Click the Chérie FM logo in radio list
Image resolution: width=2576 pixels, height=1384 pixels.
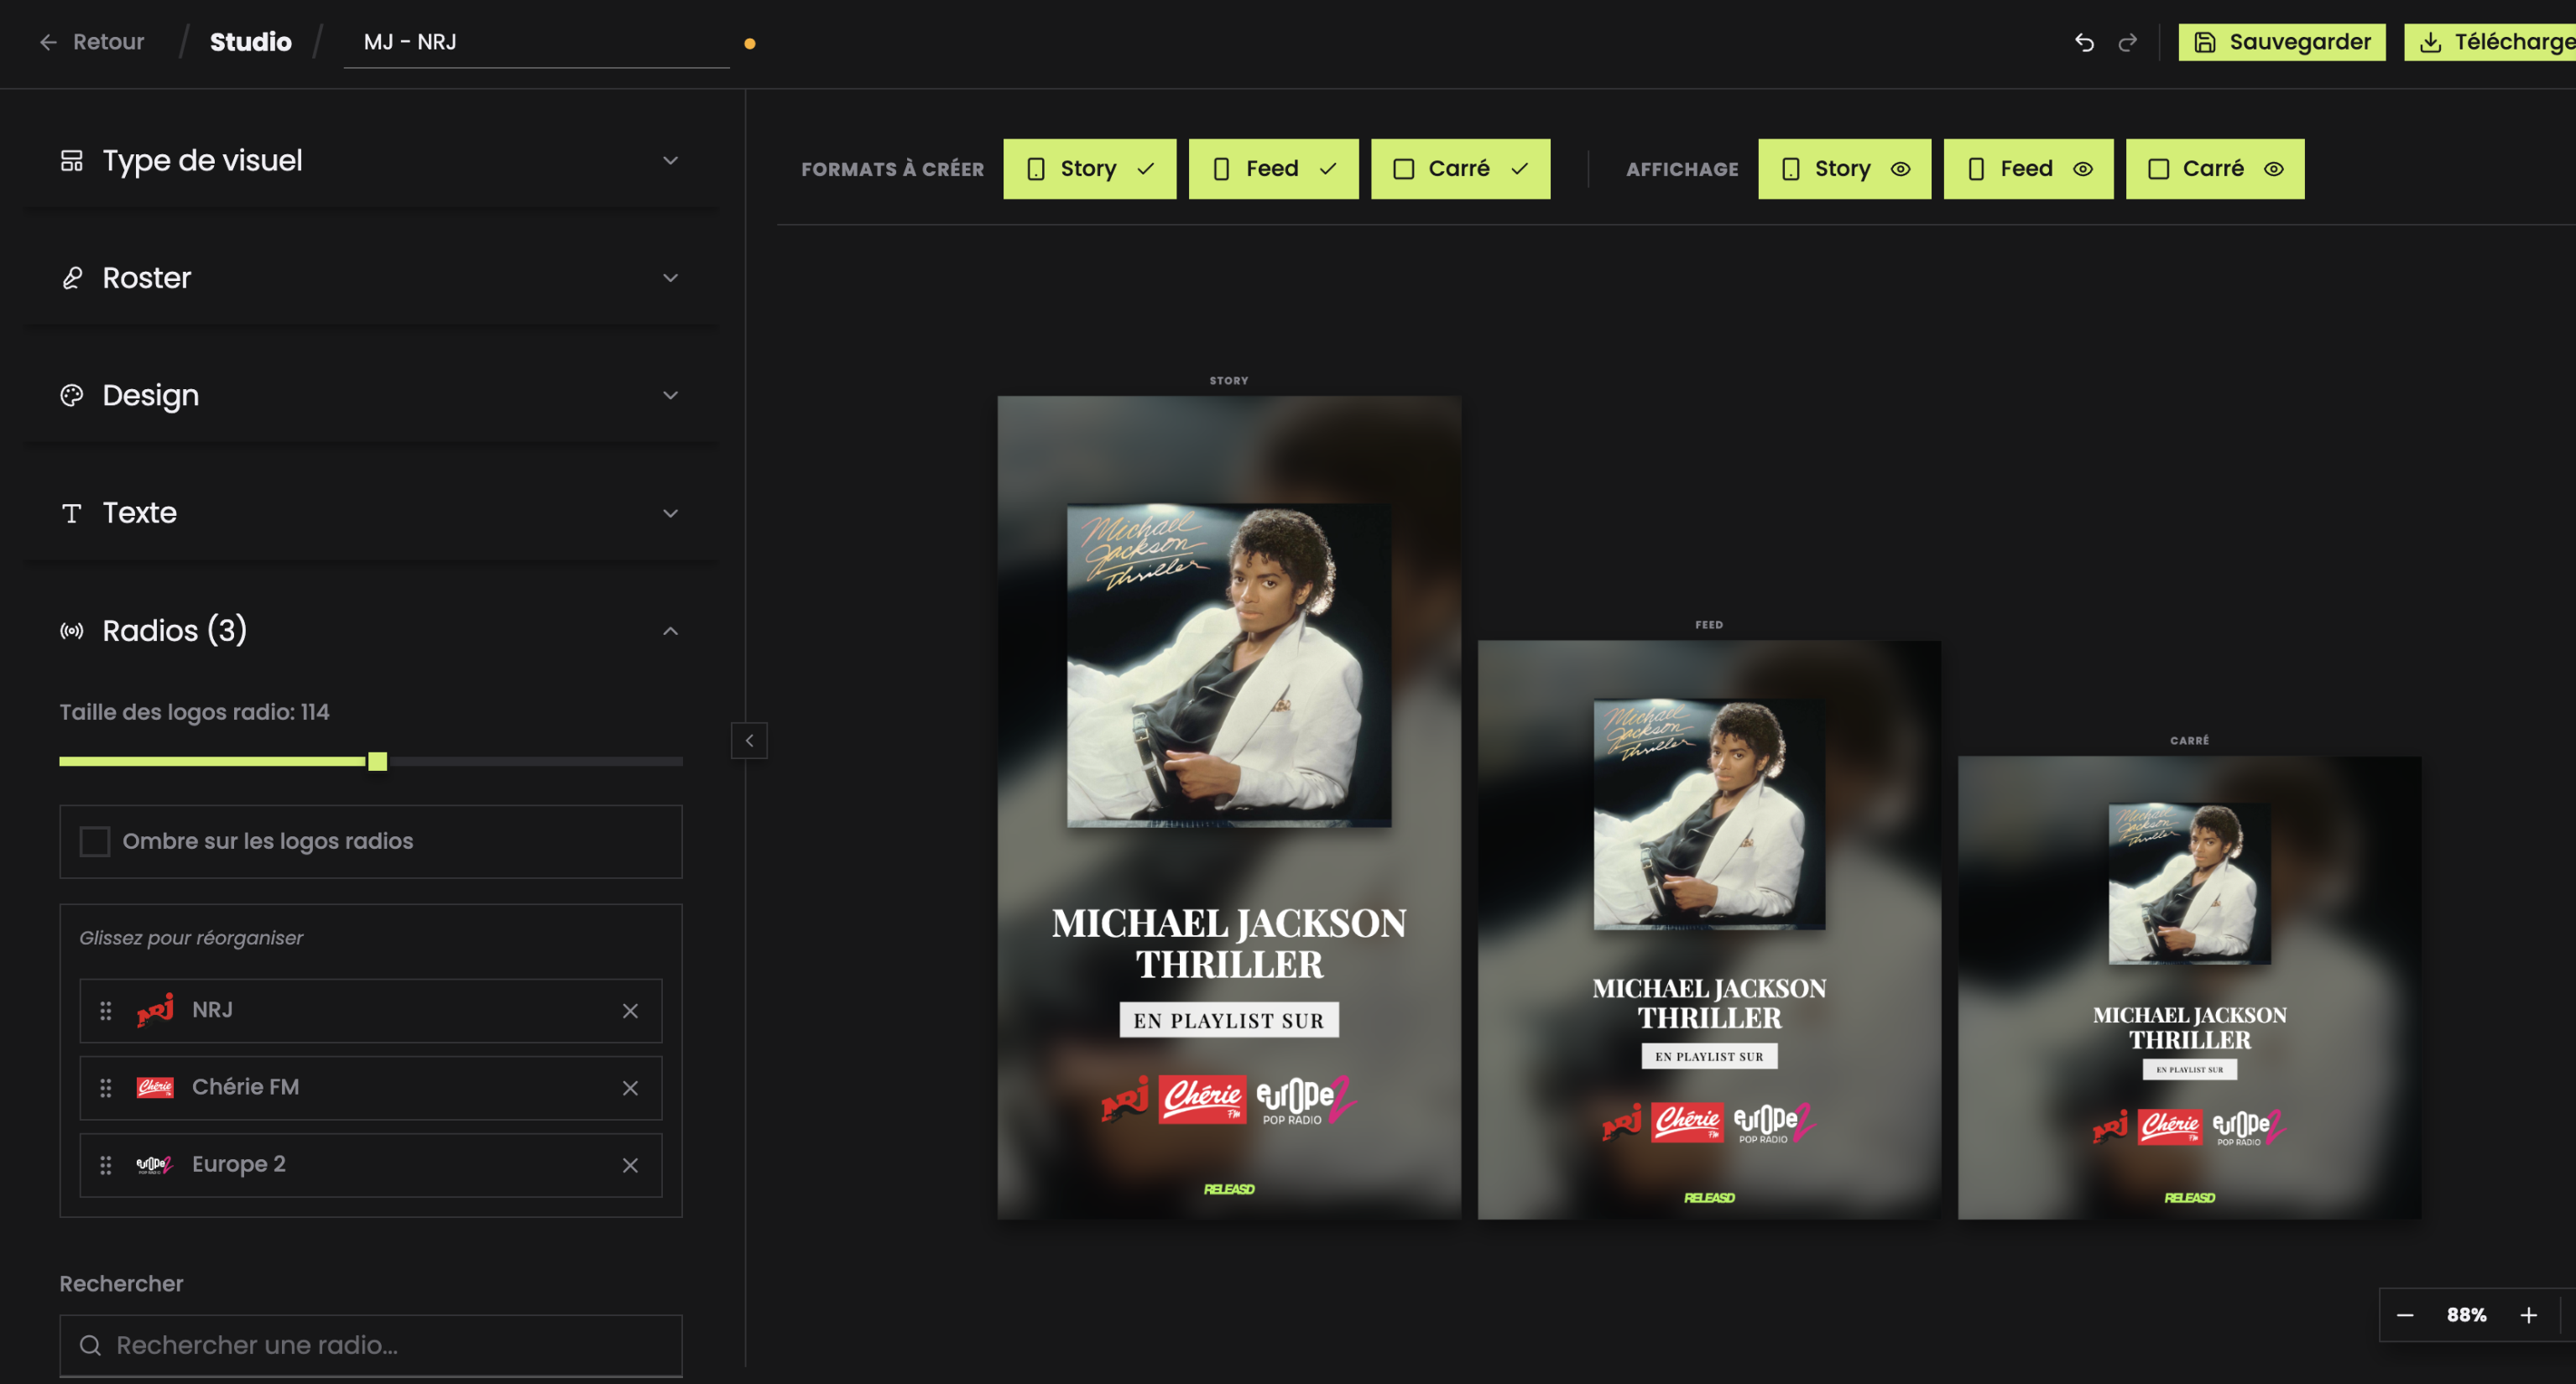tap(155, 1088)
